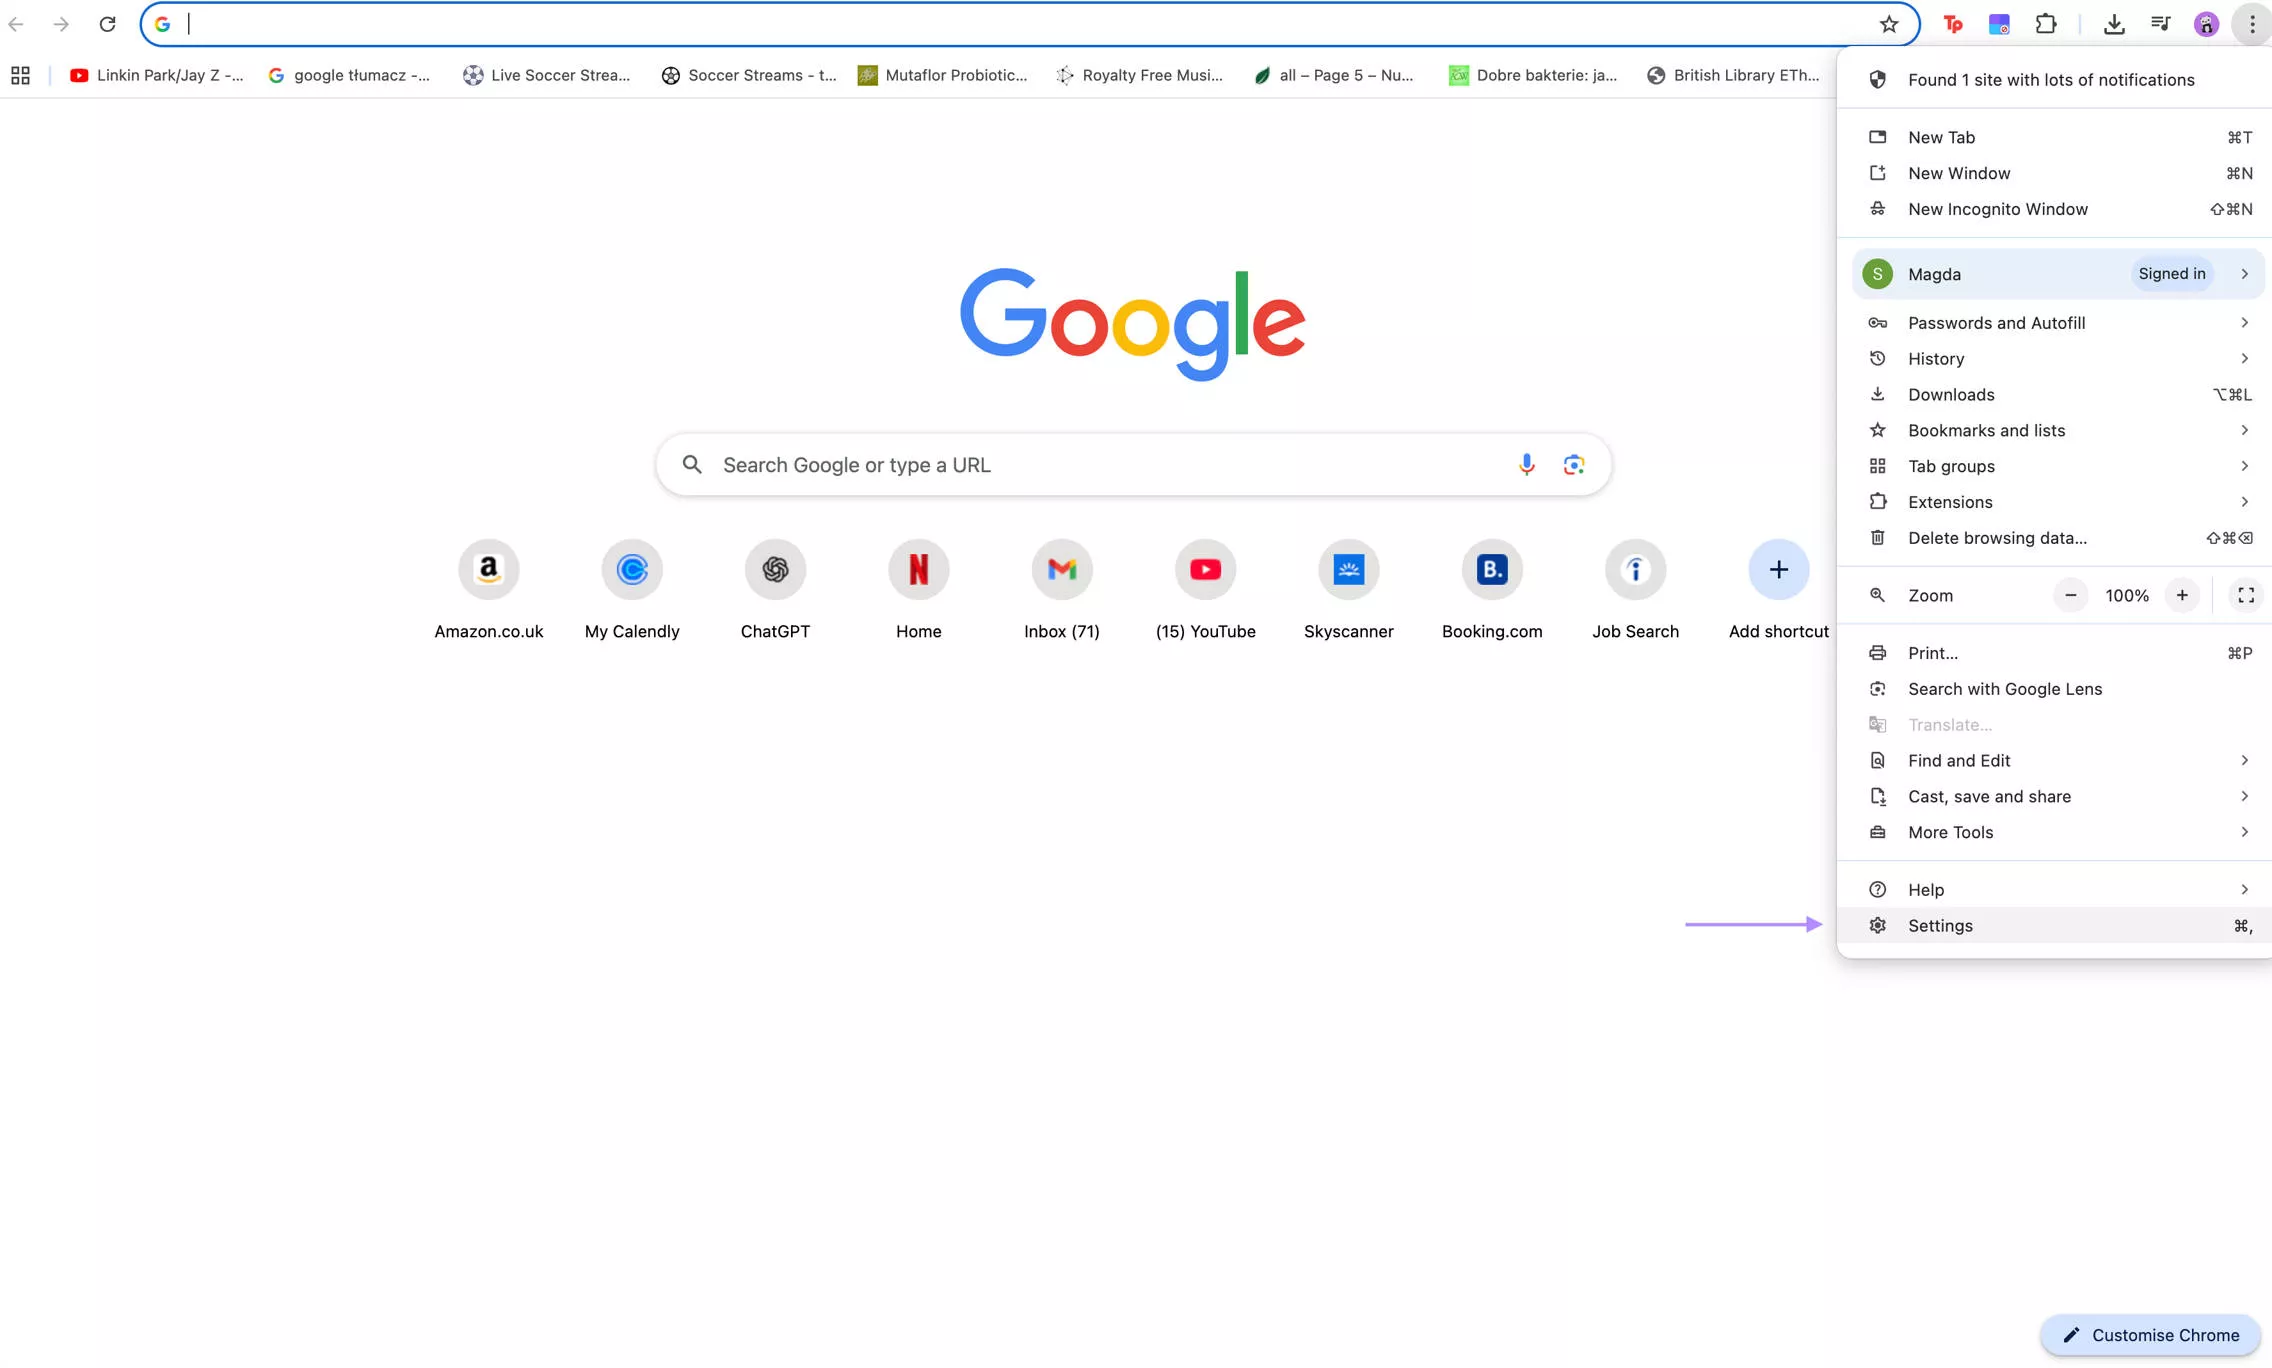This screenshot has height=1368, width=2272.
Task: Expand the Tab groups submenu
Action: coord(2057,466)
